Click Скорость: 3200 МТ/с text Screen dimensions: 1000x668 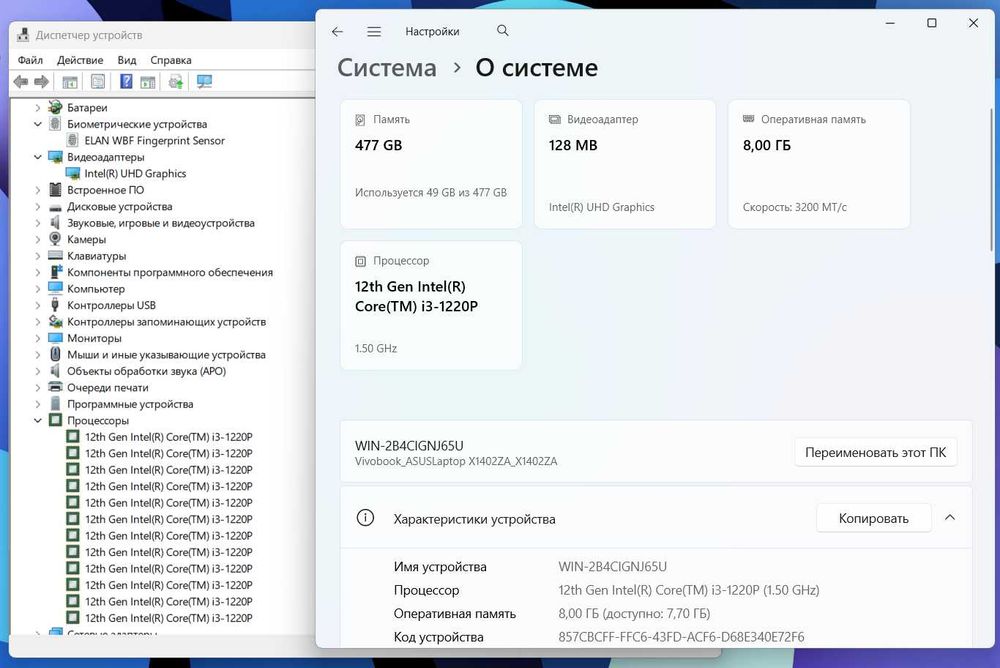click(795, 207)
